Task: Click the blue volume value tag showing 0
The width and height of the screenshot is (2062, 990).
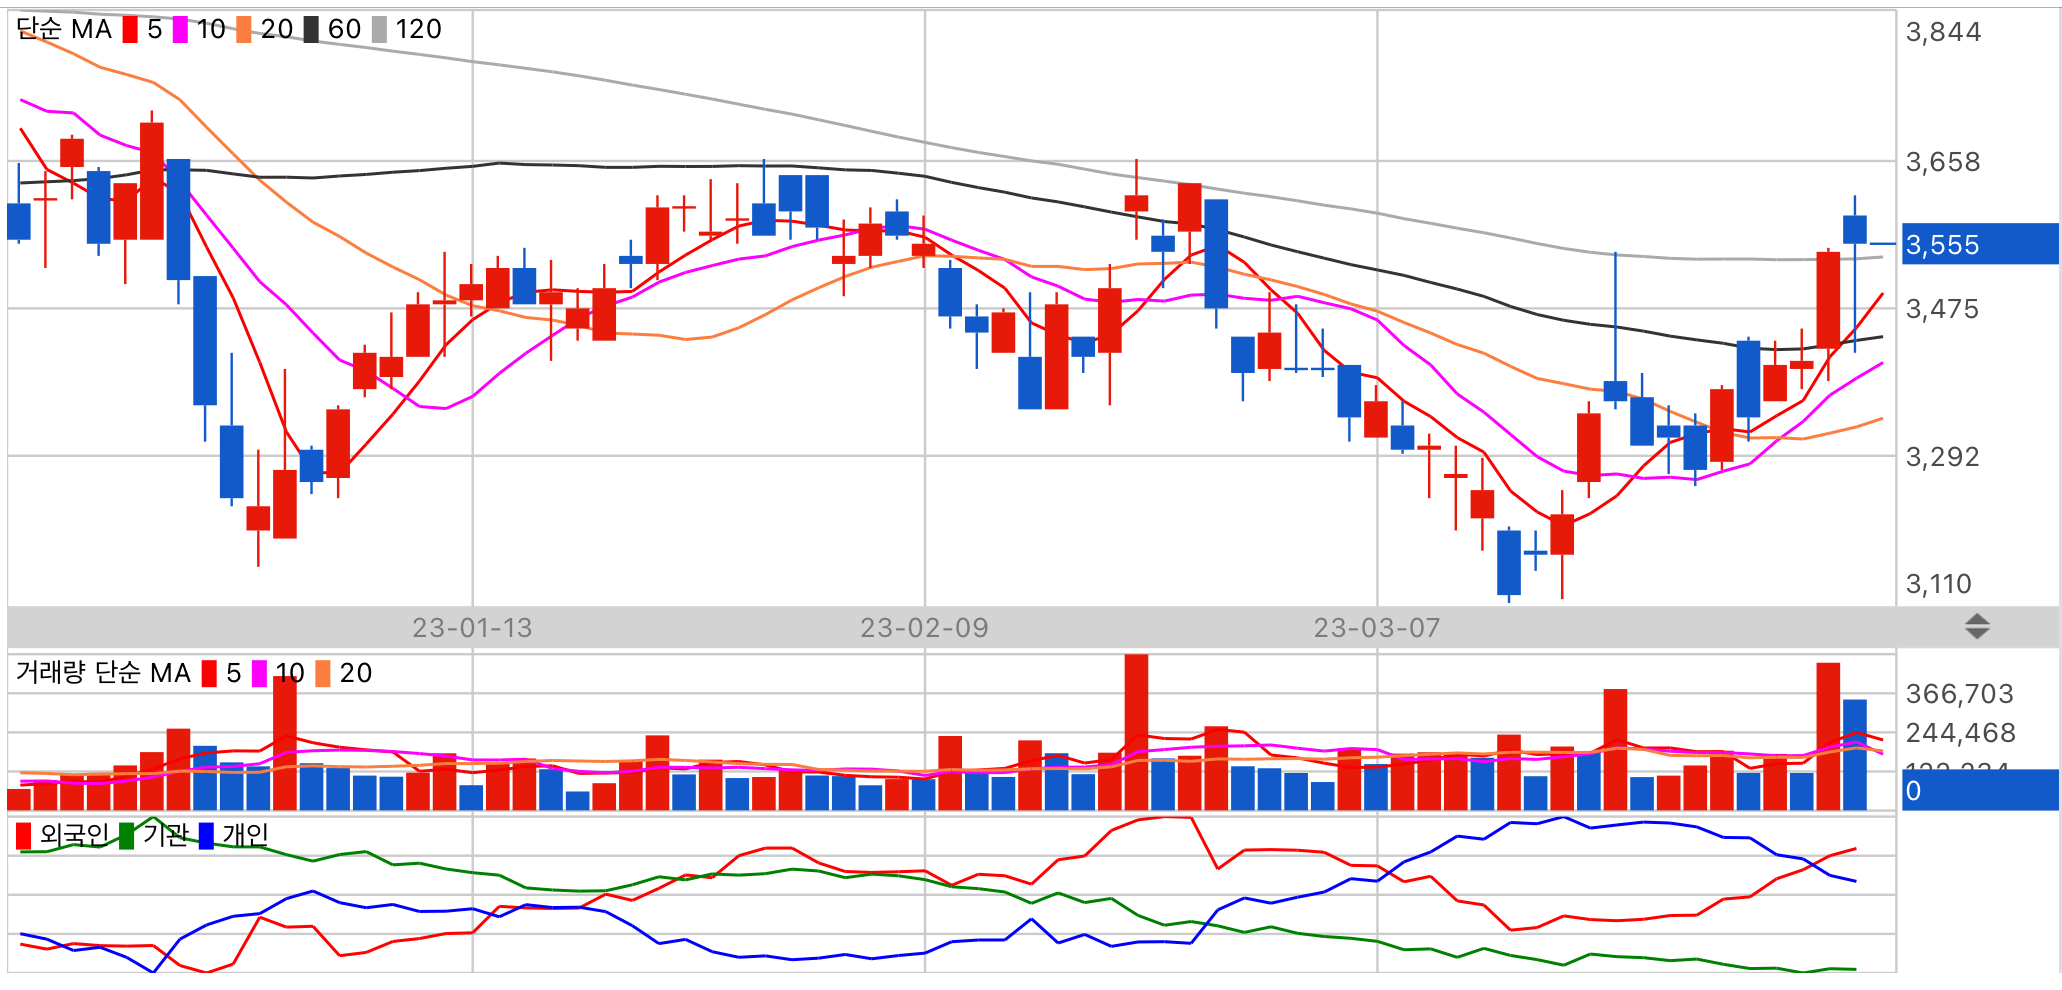Action: coord(1979,790)
